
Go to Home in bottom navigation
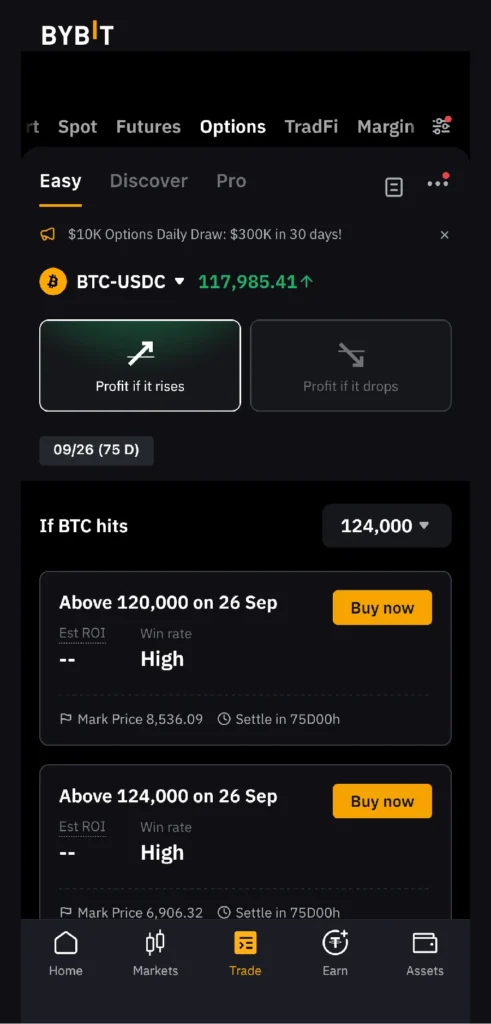coord(66,953)
